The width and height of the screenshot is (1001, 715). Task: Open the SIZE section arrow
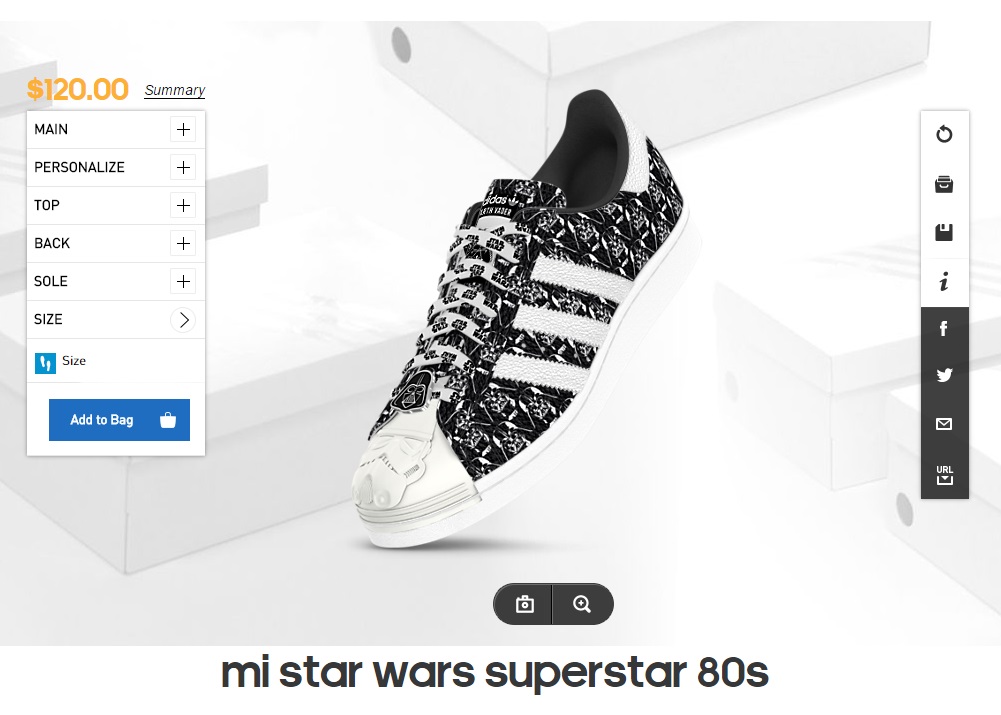[183, 319]
